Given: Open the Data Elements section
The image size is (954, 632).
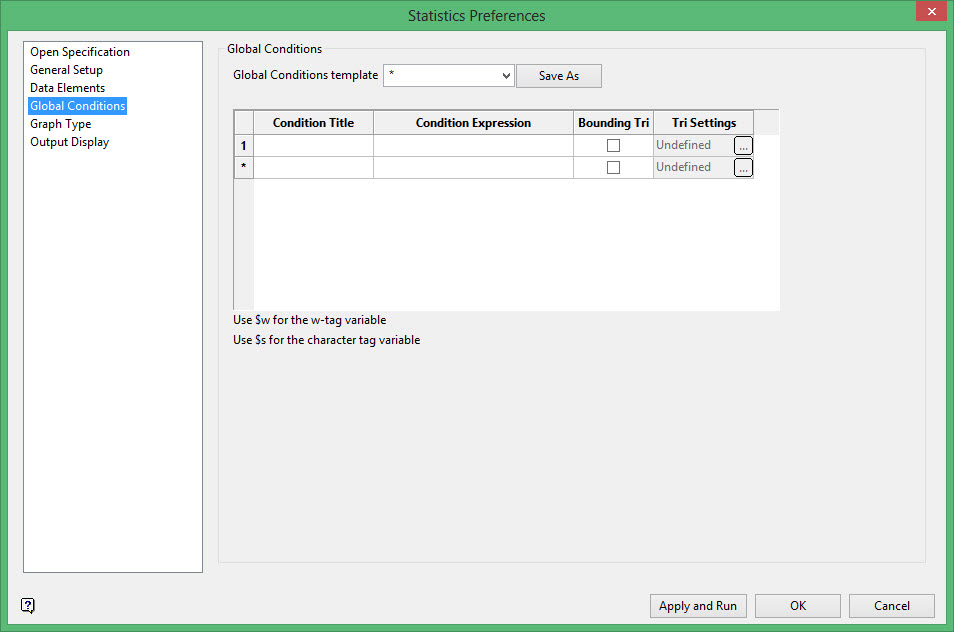Looking at the screenshot, I should [67, 88].
